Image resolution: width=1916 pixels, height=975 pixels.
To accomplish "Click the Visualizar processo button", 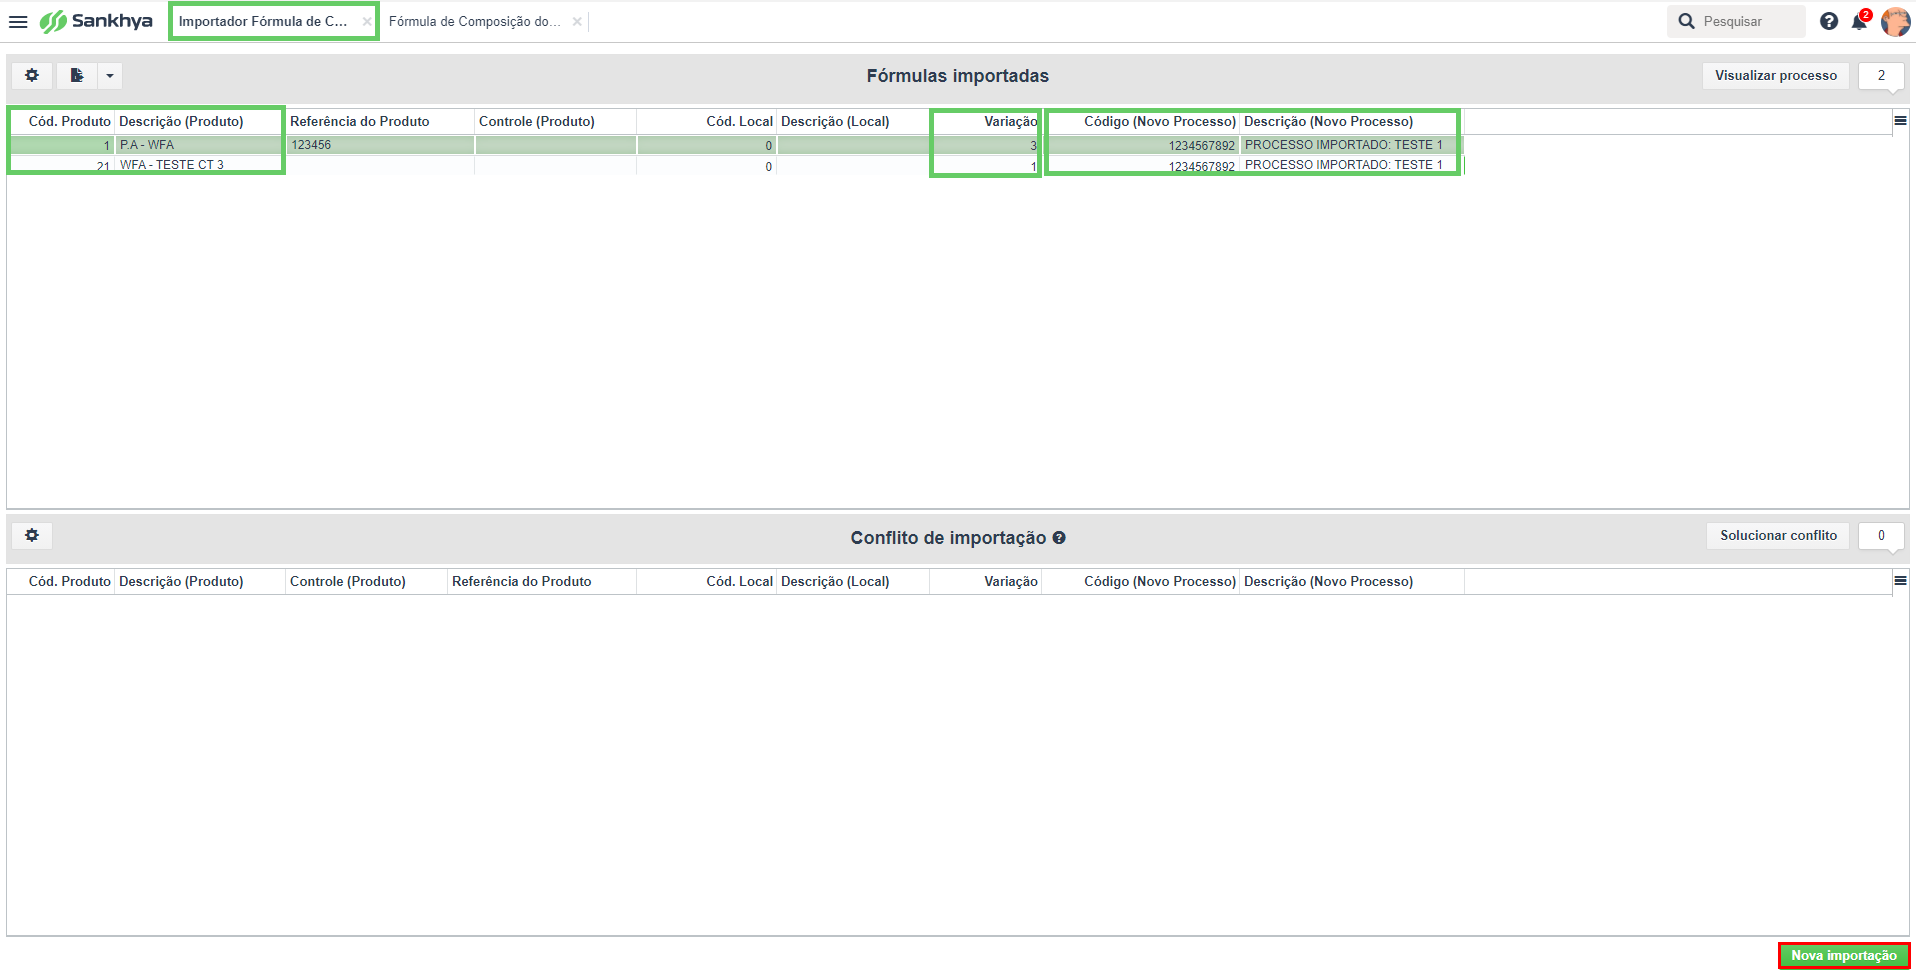I will (1776, 75).
